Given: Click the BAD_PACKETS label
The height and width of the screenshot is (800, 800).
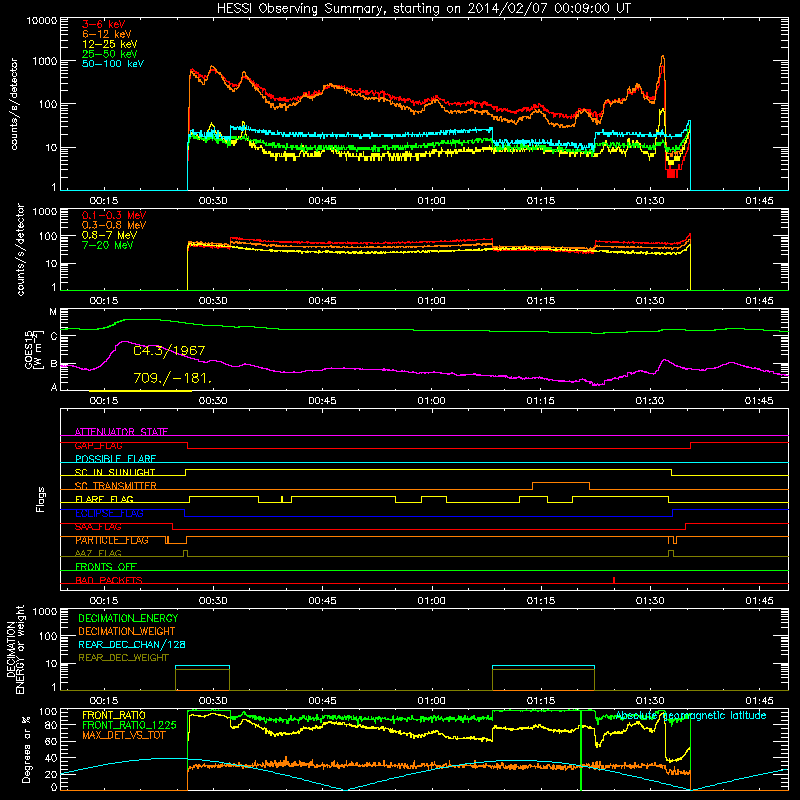Looking at the screenshot, I should [109, 580].
